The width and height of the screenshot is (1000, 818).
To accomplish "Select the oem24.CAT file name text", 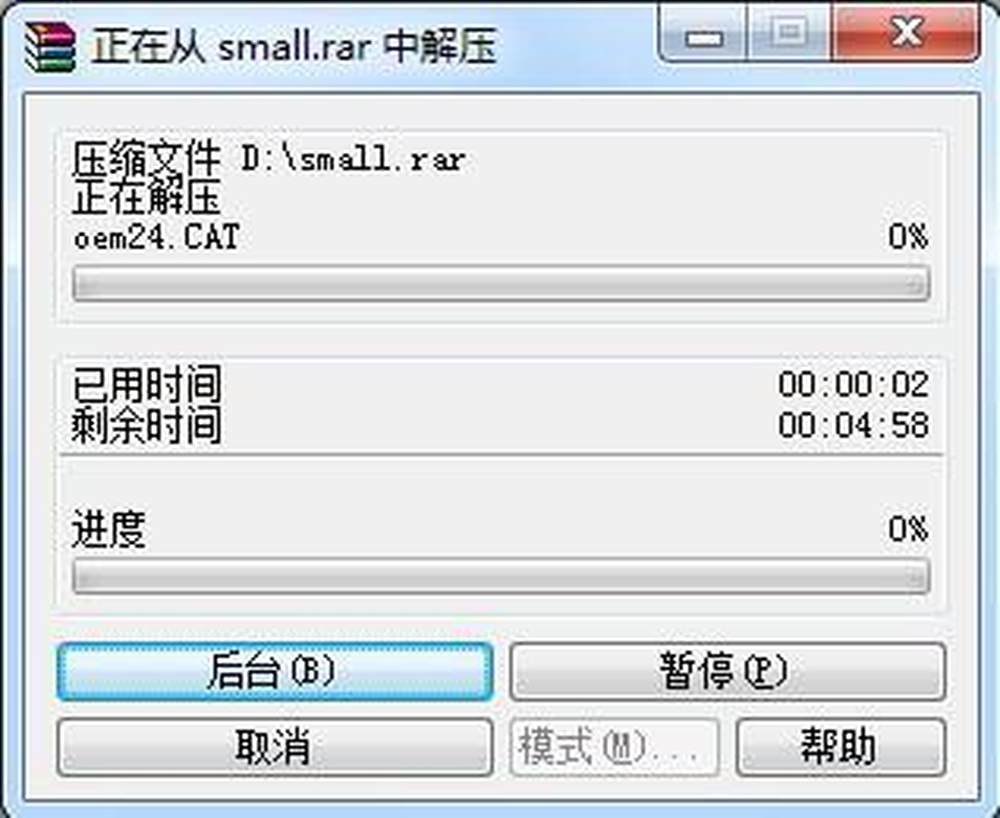I will (157, 237).
